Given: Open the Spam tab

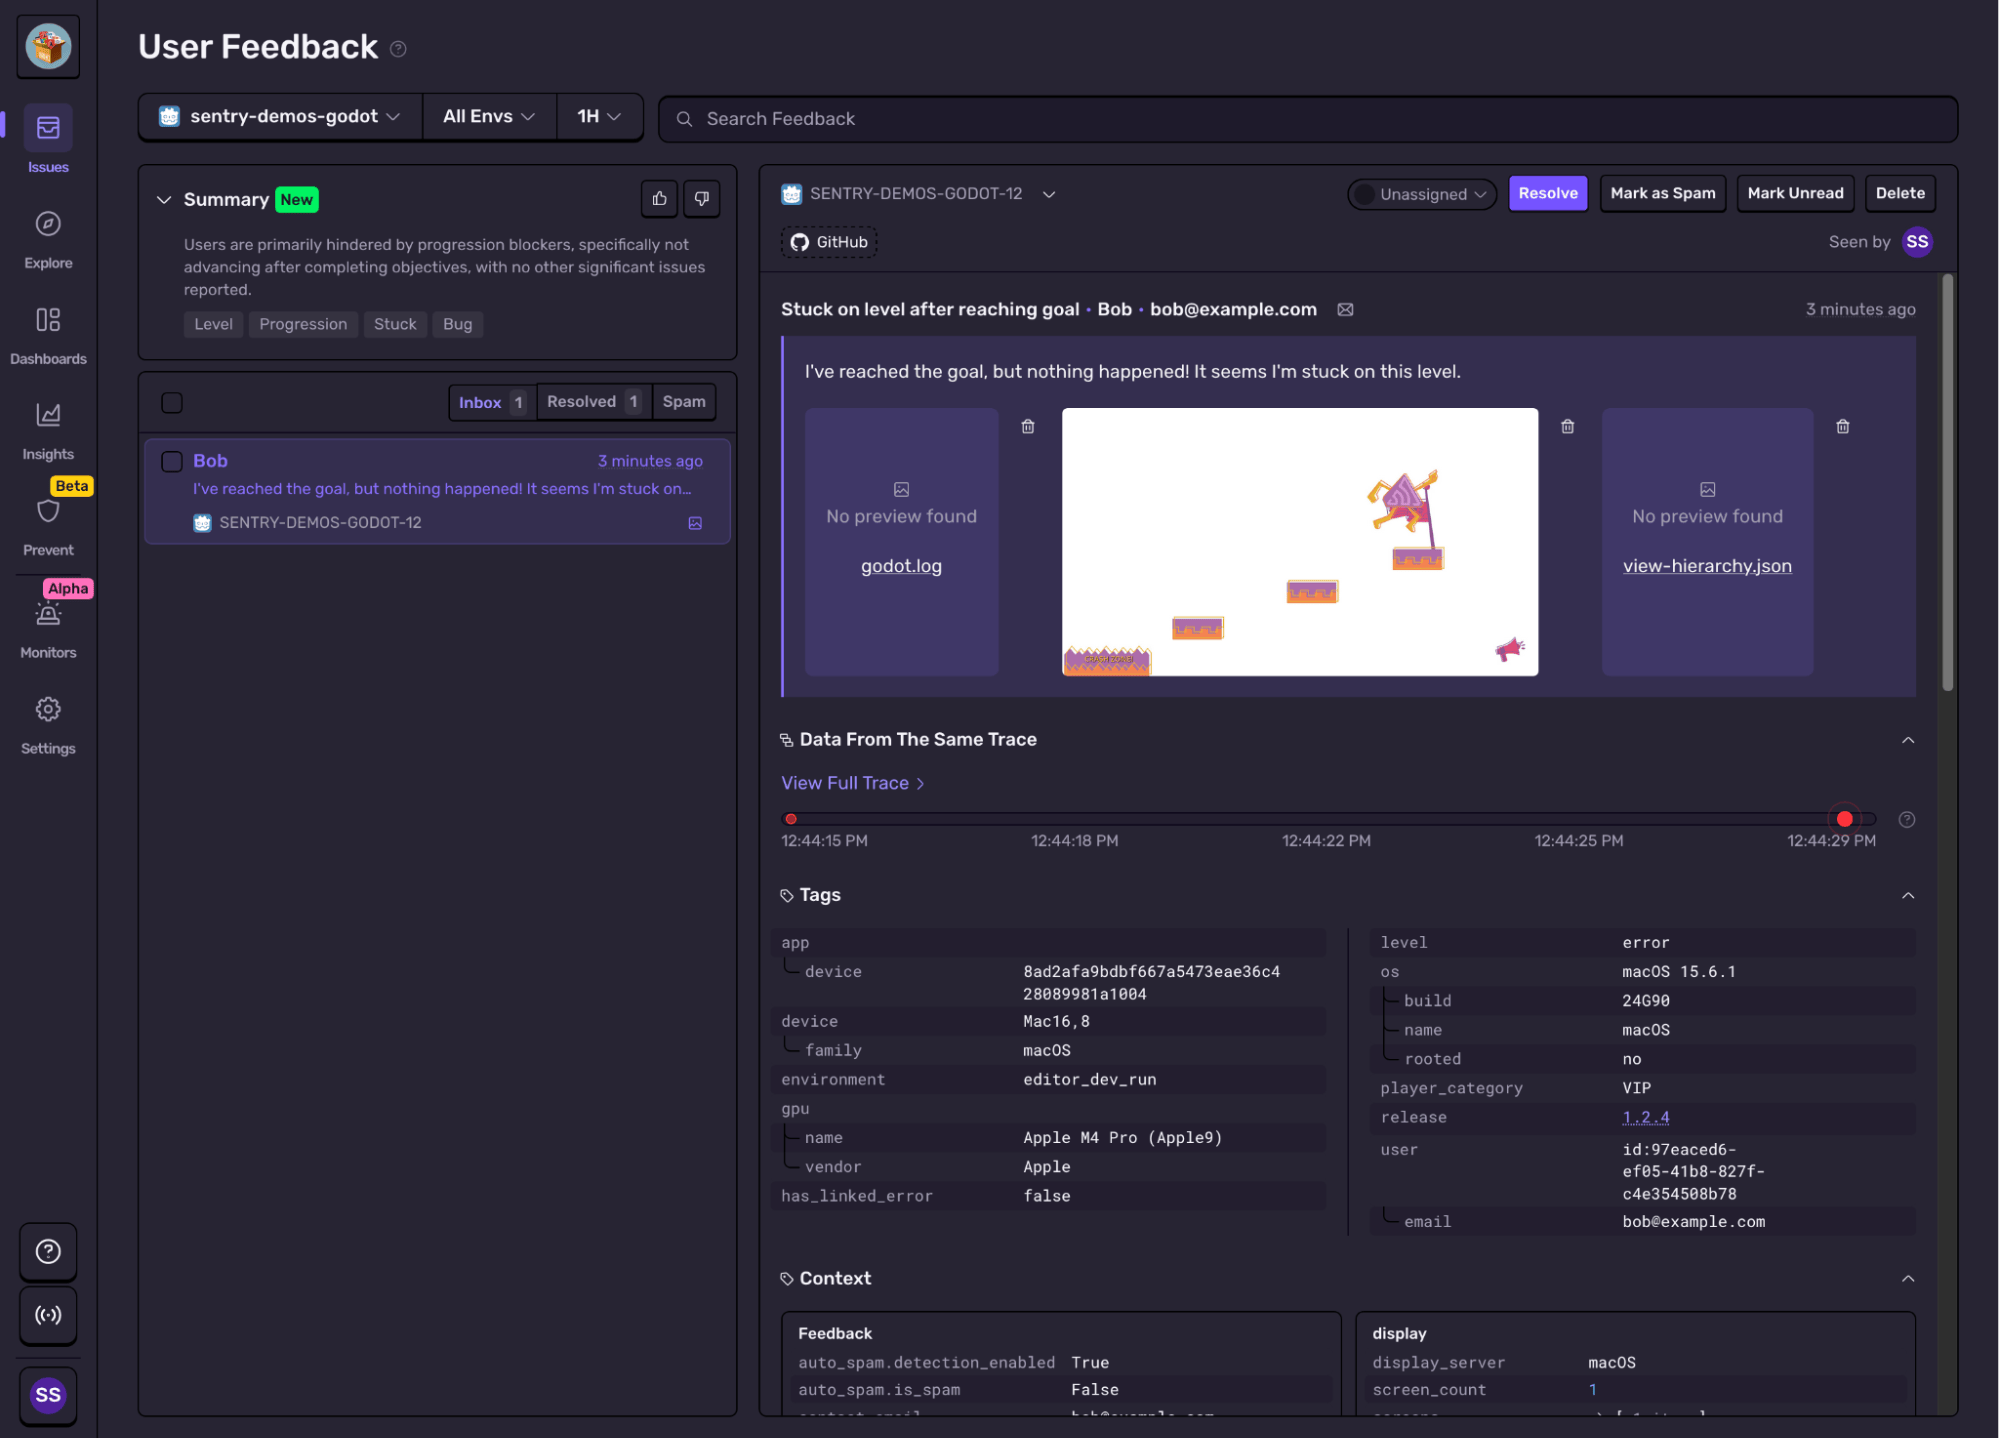Looking at the screenshot, I should click(683, 402).
